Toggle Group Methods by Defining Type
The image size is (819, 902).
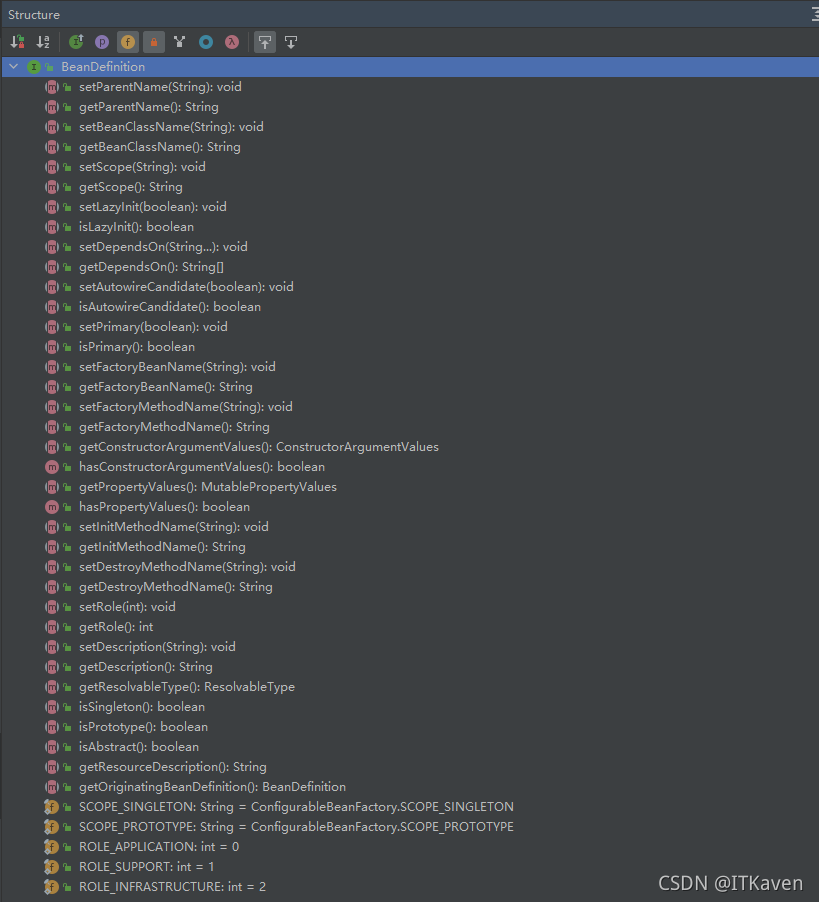point(179,42)
